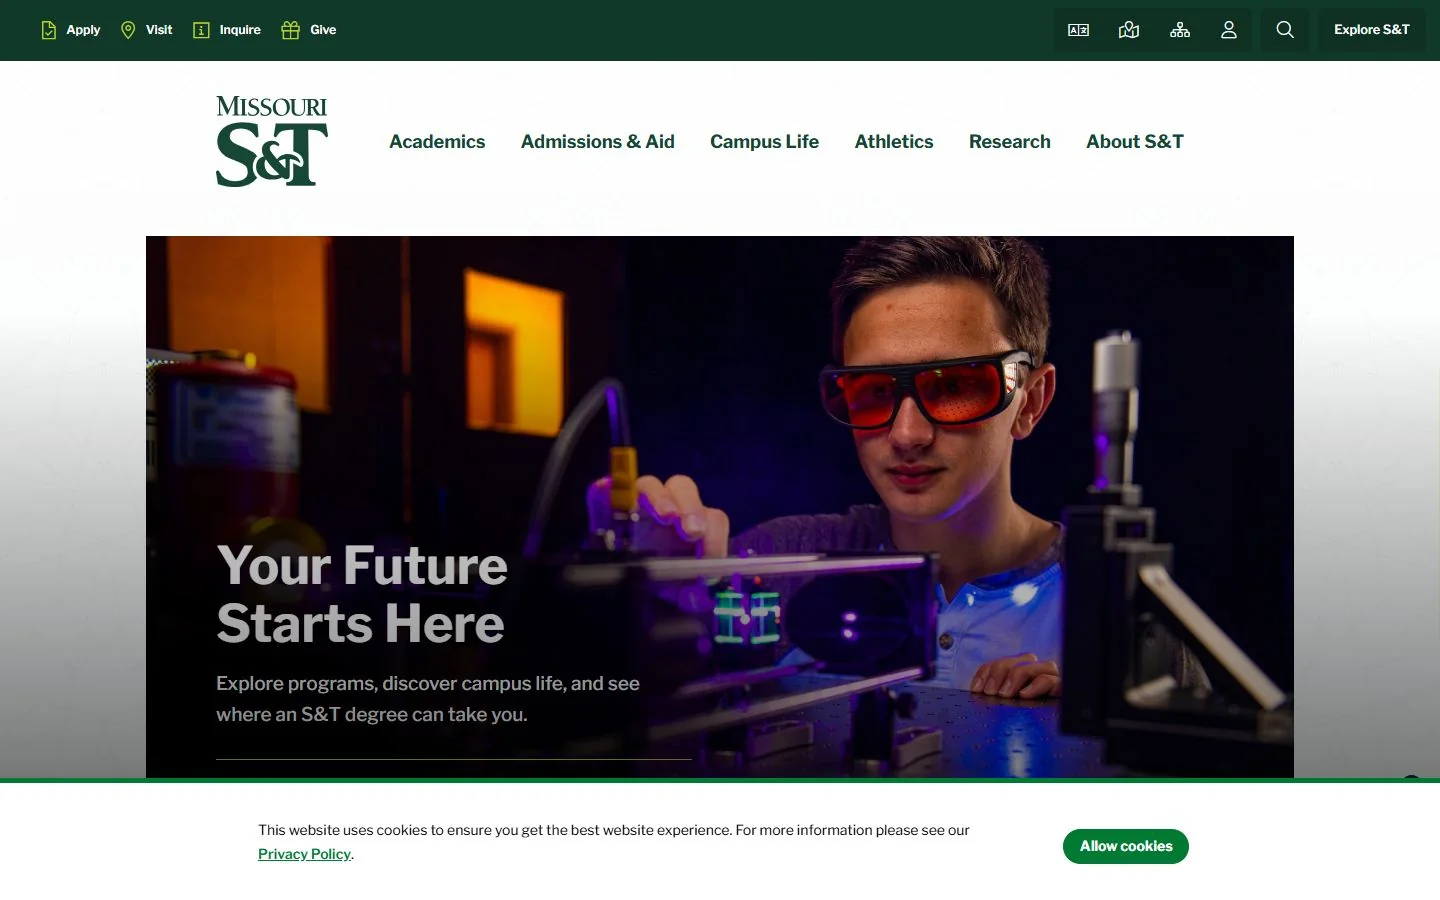Viewport: 1440px width, 900px height.
Task: Click the "Your Future Starts Here" headline
Action: 362,594
